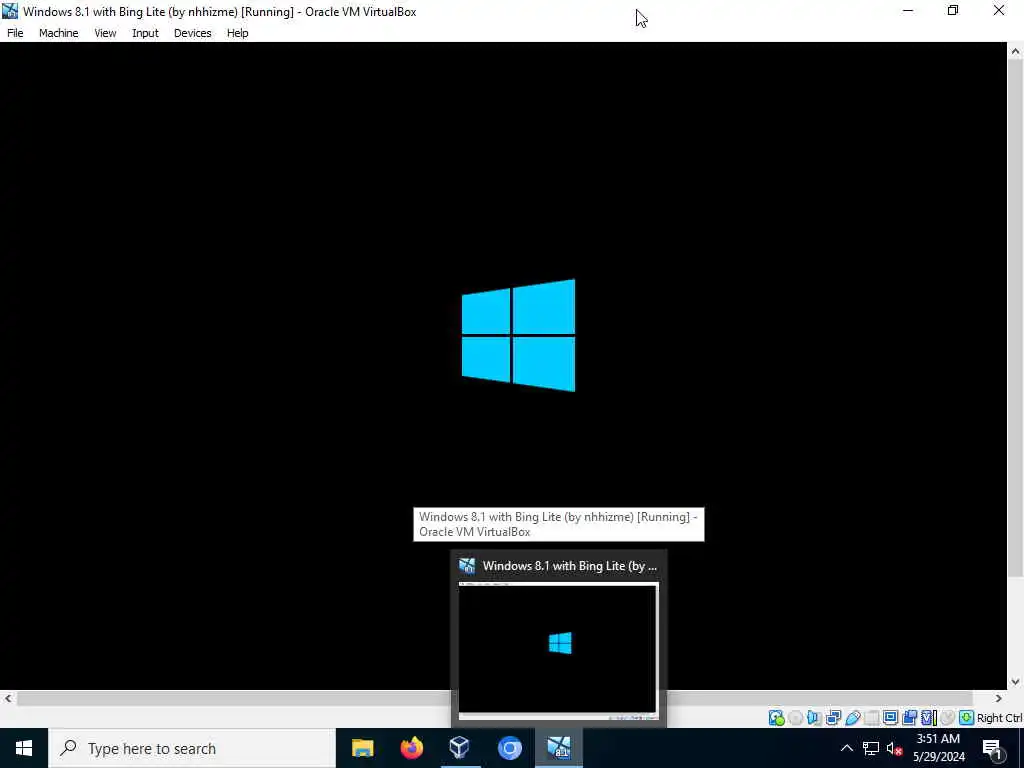Click the Windows logo inside the VM screen
This screenshot has width=1024, height=768.
click(519, 335)
